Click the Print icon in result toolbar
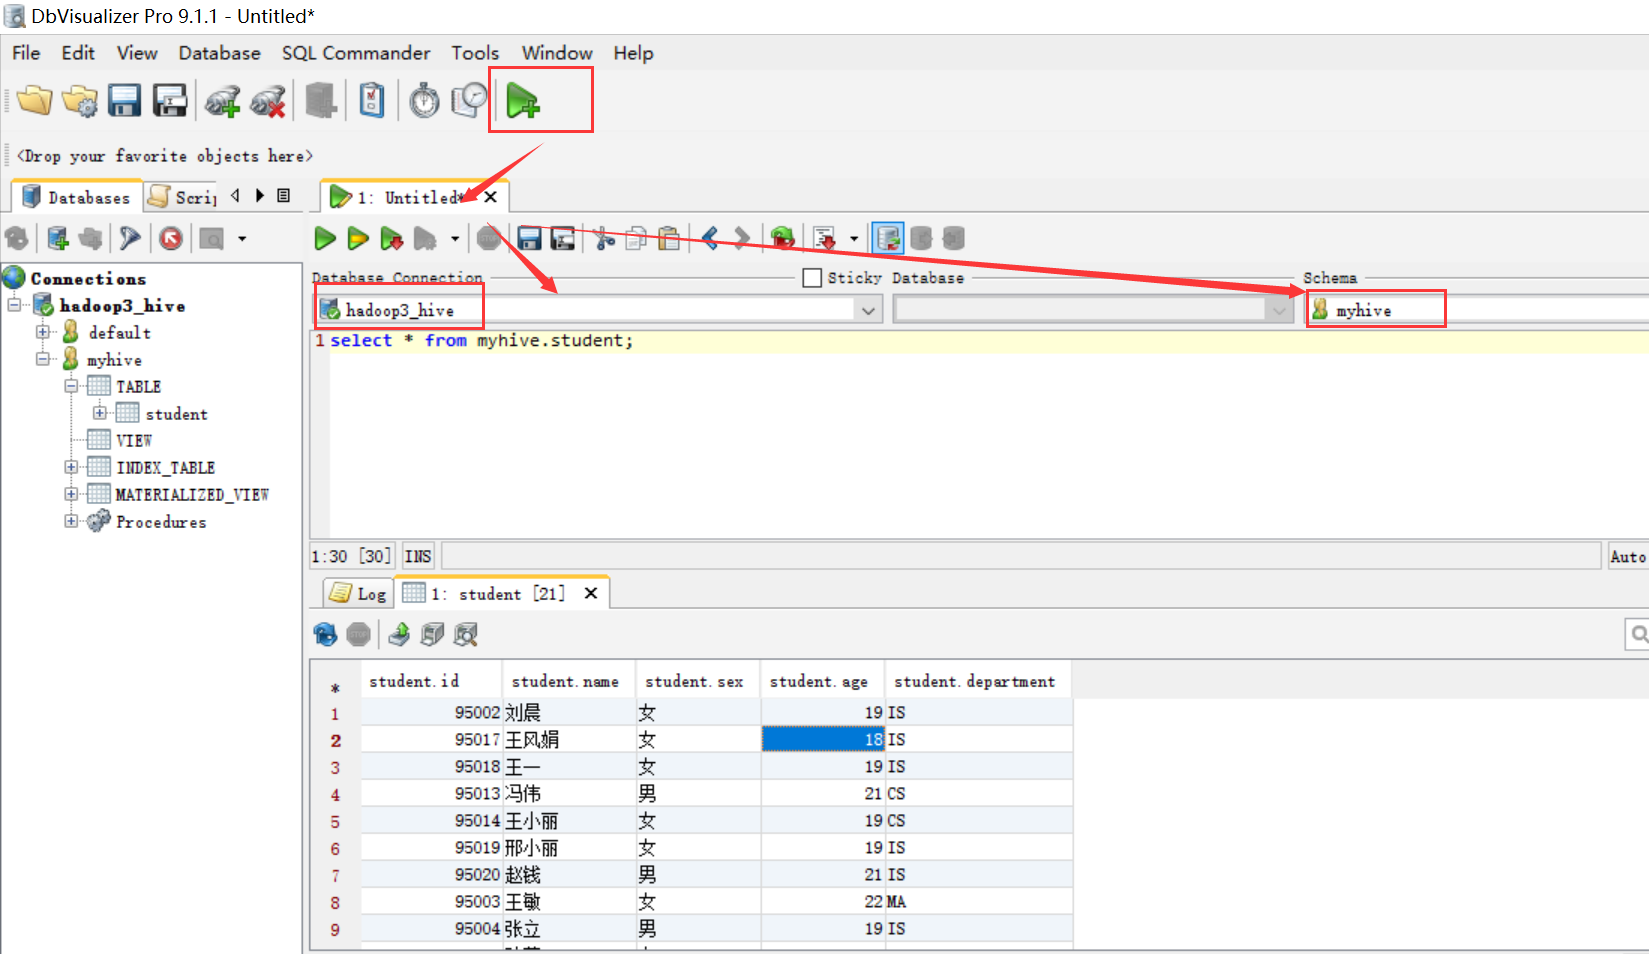 432,634
